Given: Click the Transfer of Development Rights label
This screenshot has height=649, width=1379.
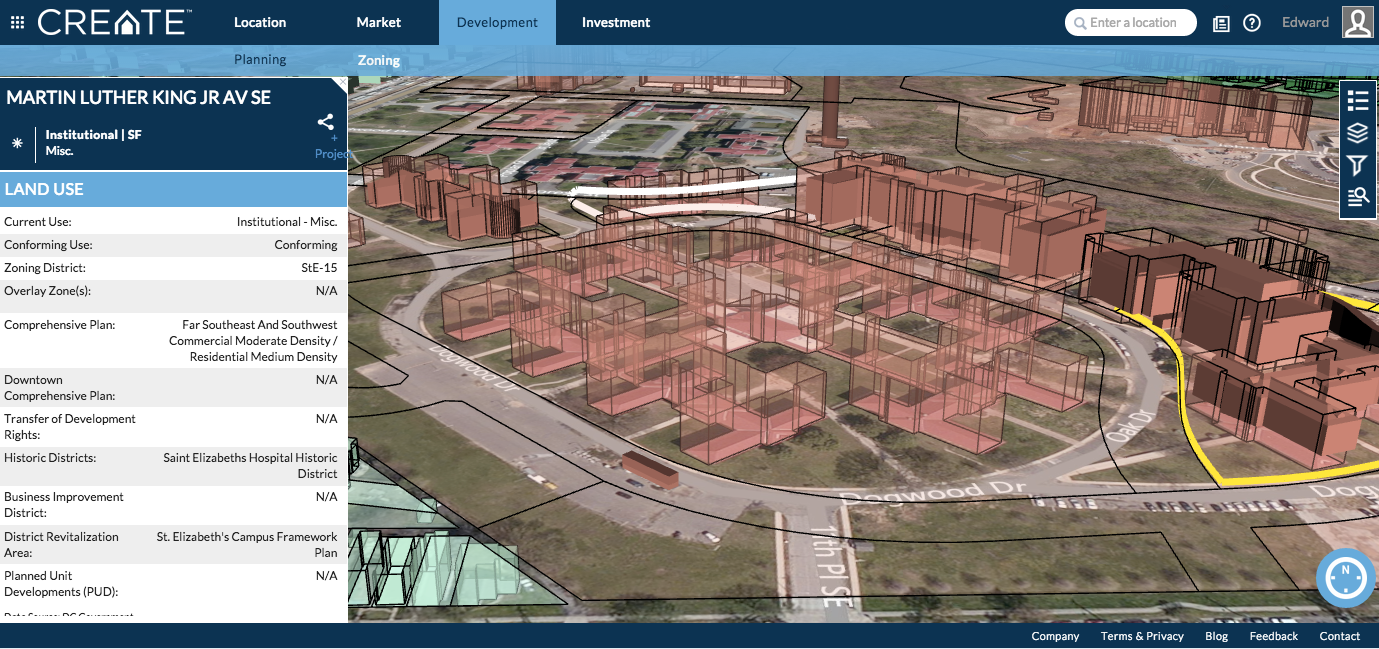Looking at the screenshot, I should pos(70,427).
